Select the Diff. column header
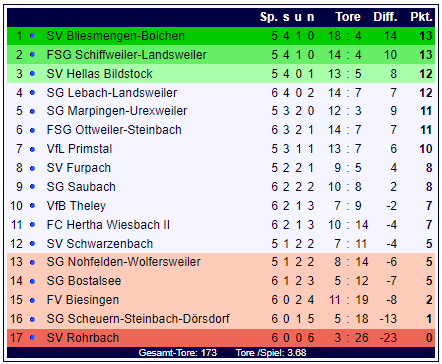The height and width of the screenshot is (364, 442). (385, 17)
